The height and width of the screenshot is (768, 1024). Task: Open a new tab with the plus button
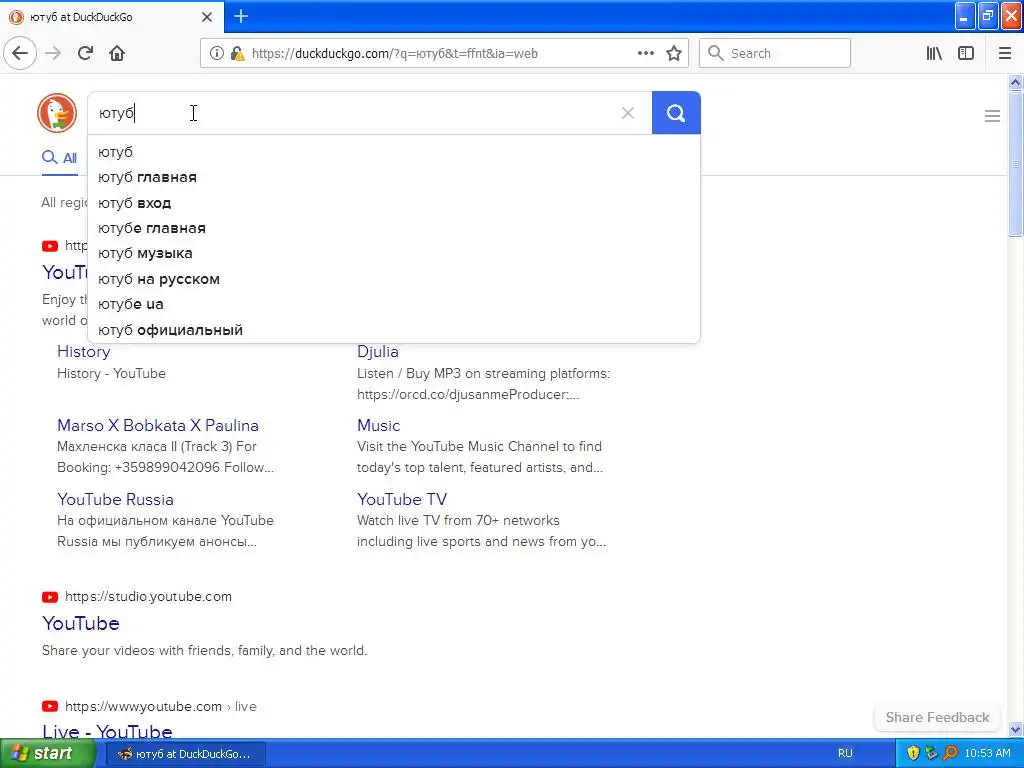pos(241,16)
